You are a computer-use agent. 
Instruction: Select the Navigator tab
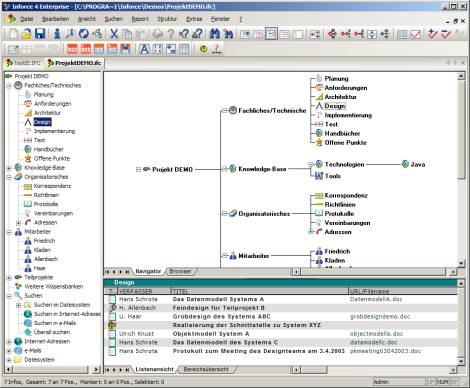point(148,271)
